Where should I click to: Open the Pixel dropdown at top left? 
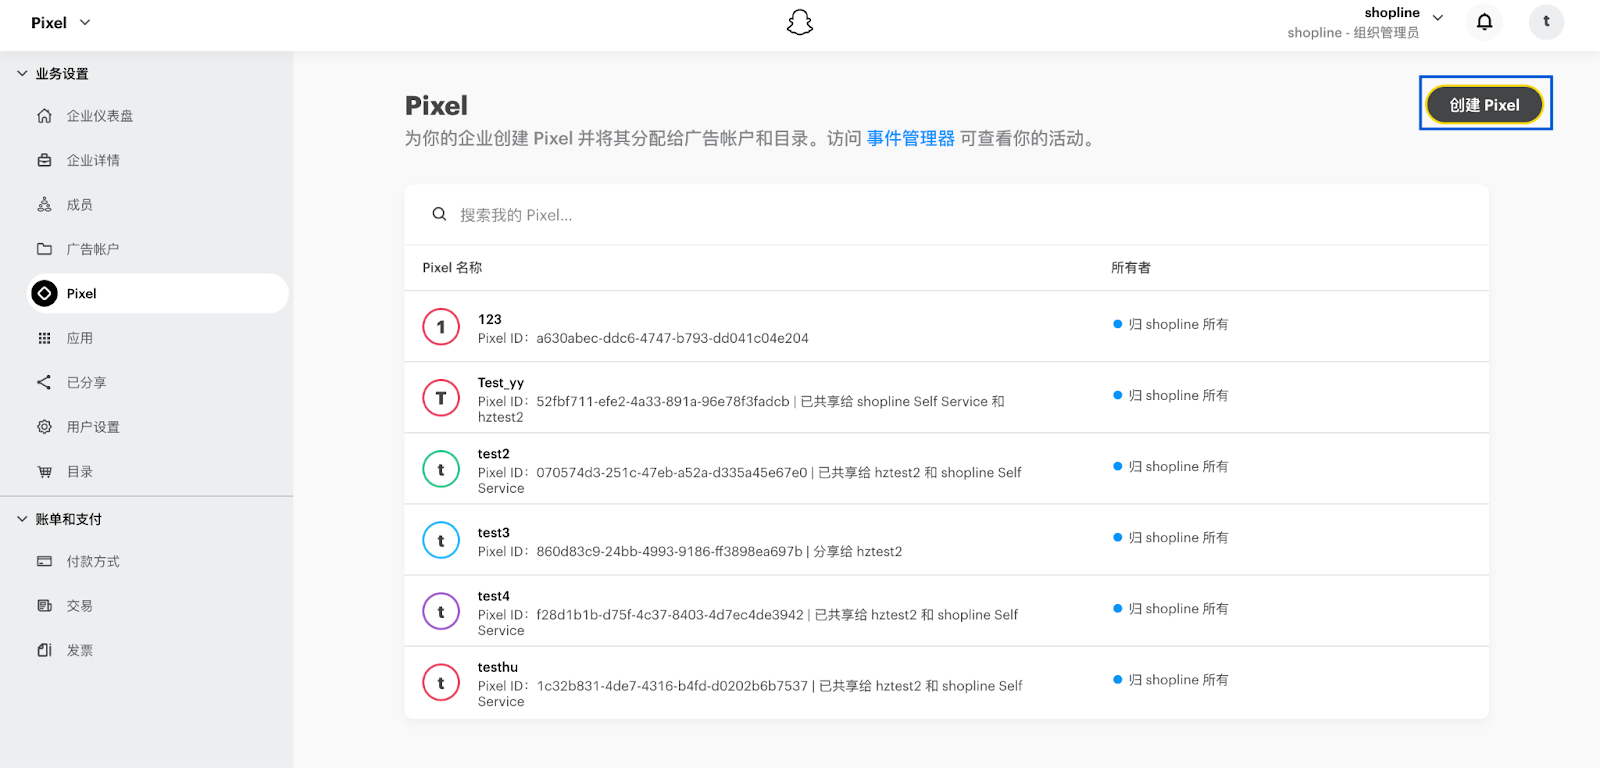point(60,22)
